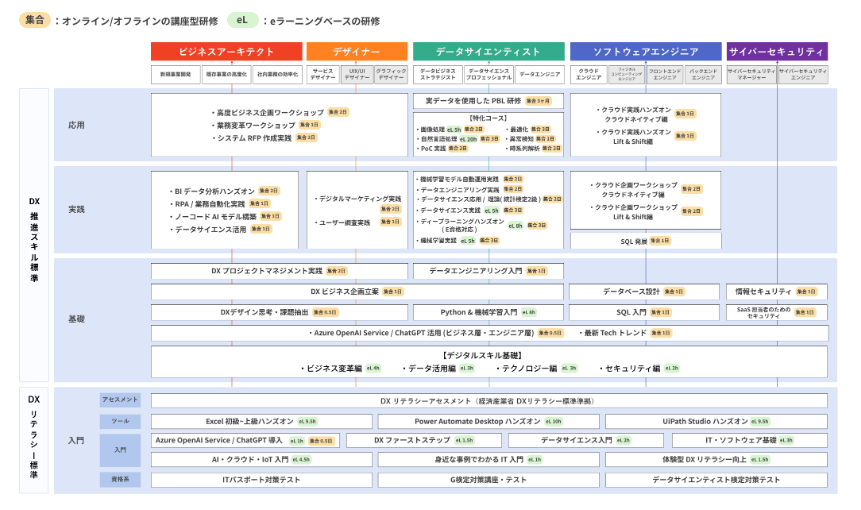Image resolution: width=861 pixels, height=510 pixels.
Task: Select ITパスポート対策テスト box
Action: click(x=261, y=480)
